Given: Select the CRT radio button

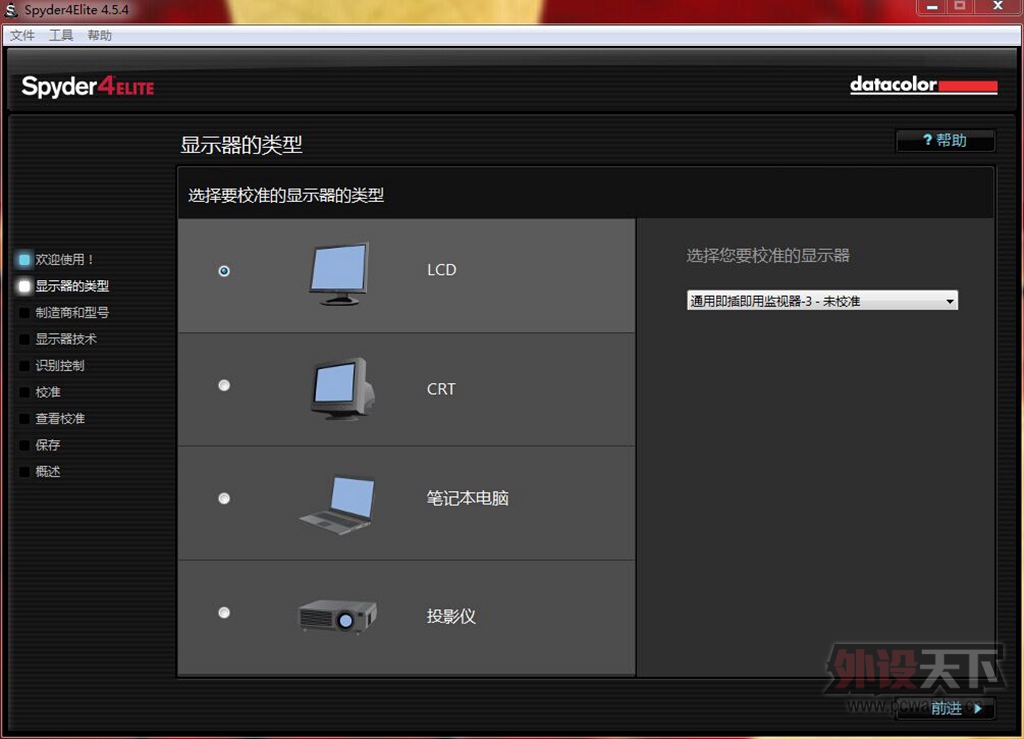Looking at the screenshot, I should tap(224, 386).
